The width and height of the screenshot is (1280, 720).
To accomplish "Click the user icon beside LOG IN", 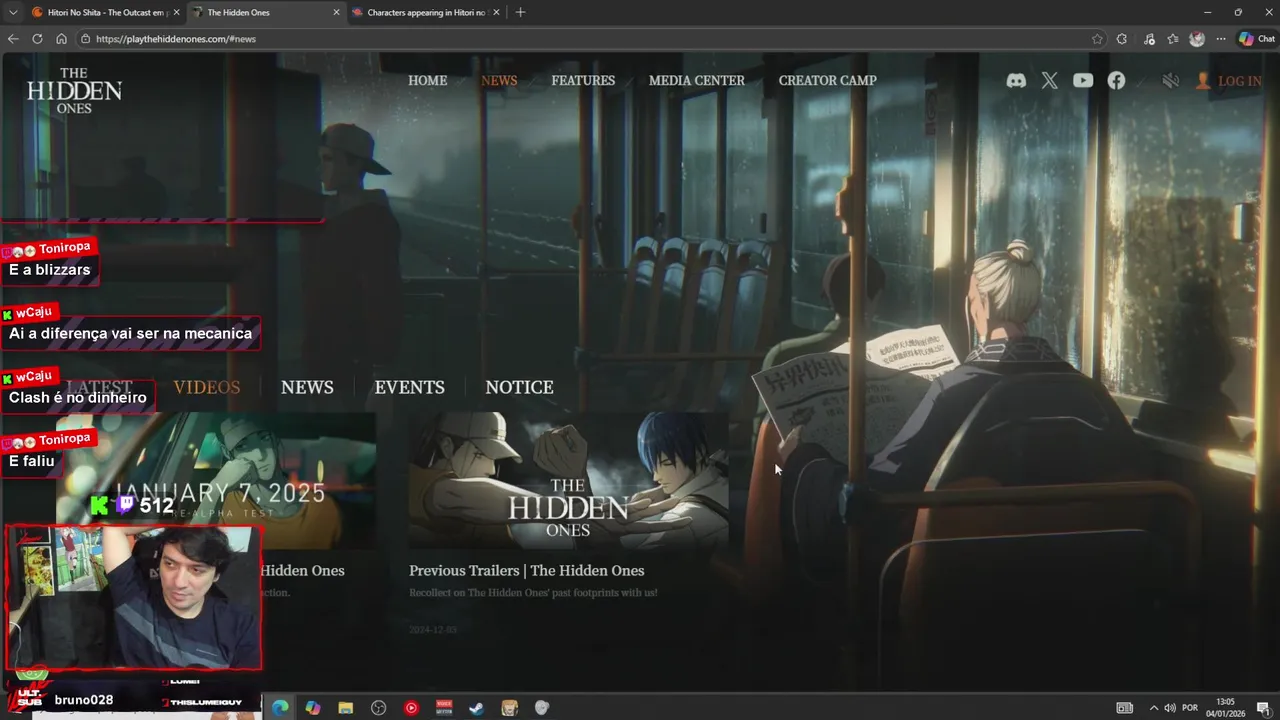I will tap(1203, 81).
